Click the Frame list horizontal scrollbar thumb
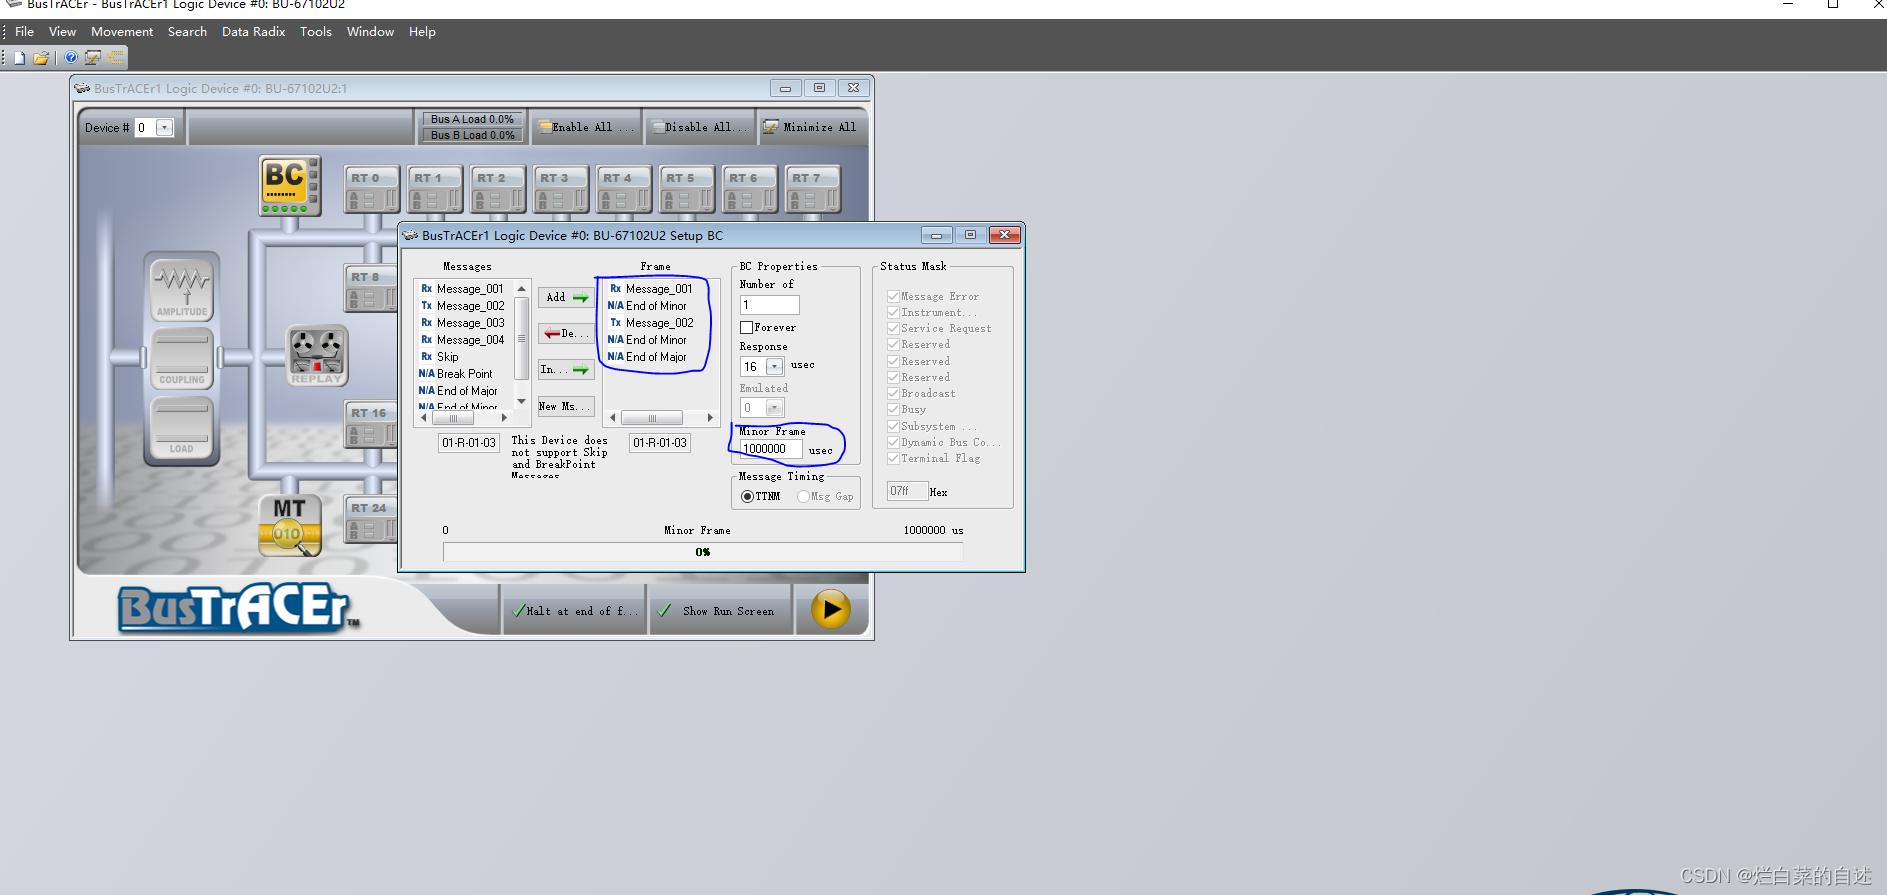 [652, 418]
